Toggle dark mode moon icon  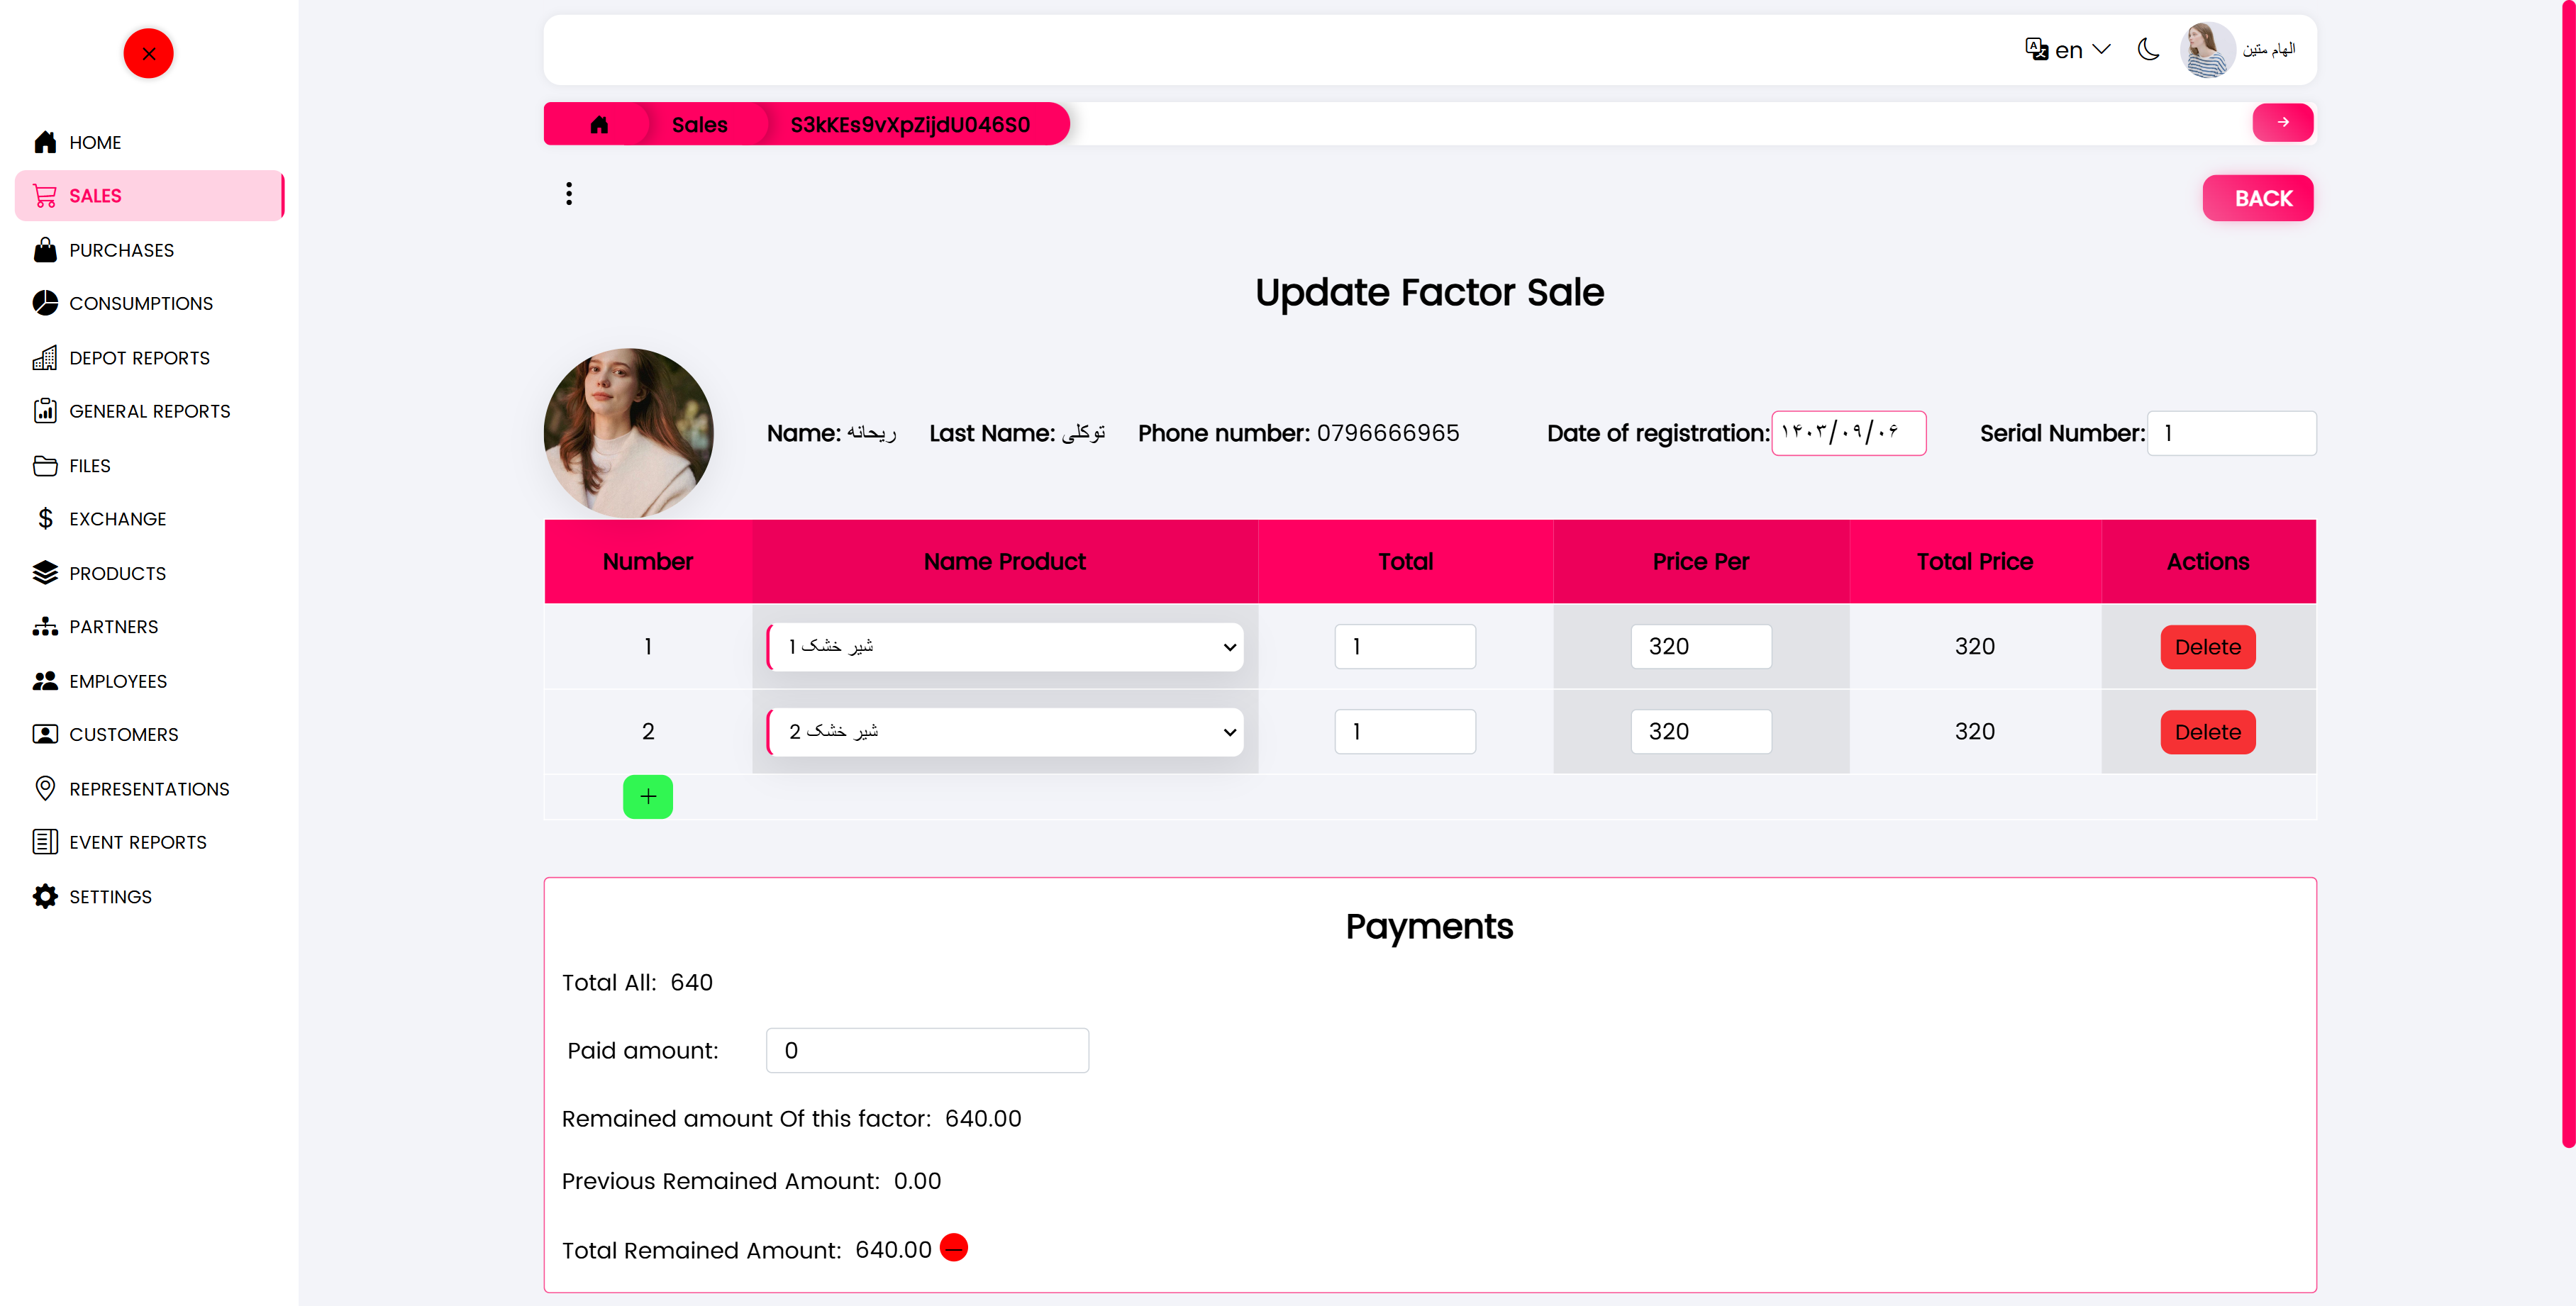tap(2148, 50)
